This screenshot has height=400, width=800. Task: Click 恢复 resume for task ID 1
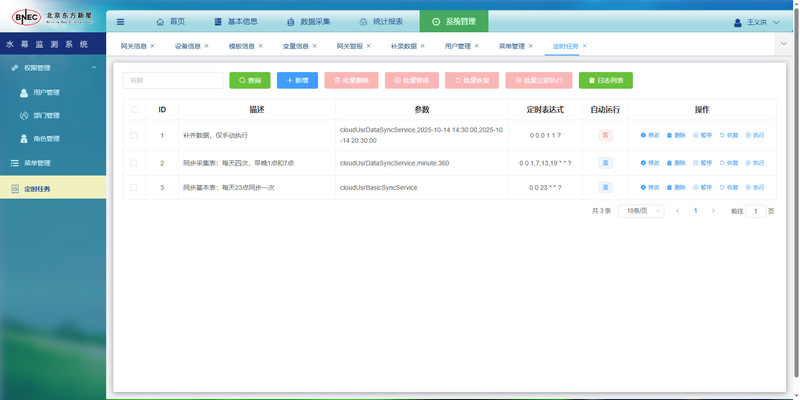[729, 135]
